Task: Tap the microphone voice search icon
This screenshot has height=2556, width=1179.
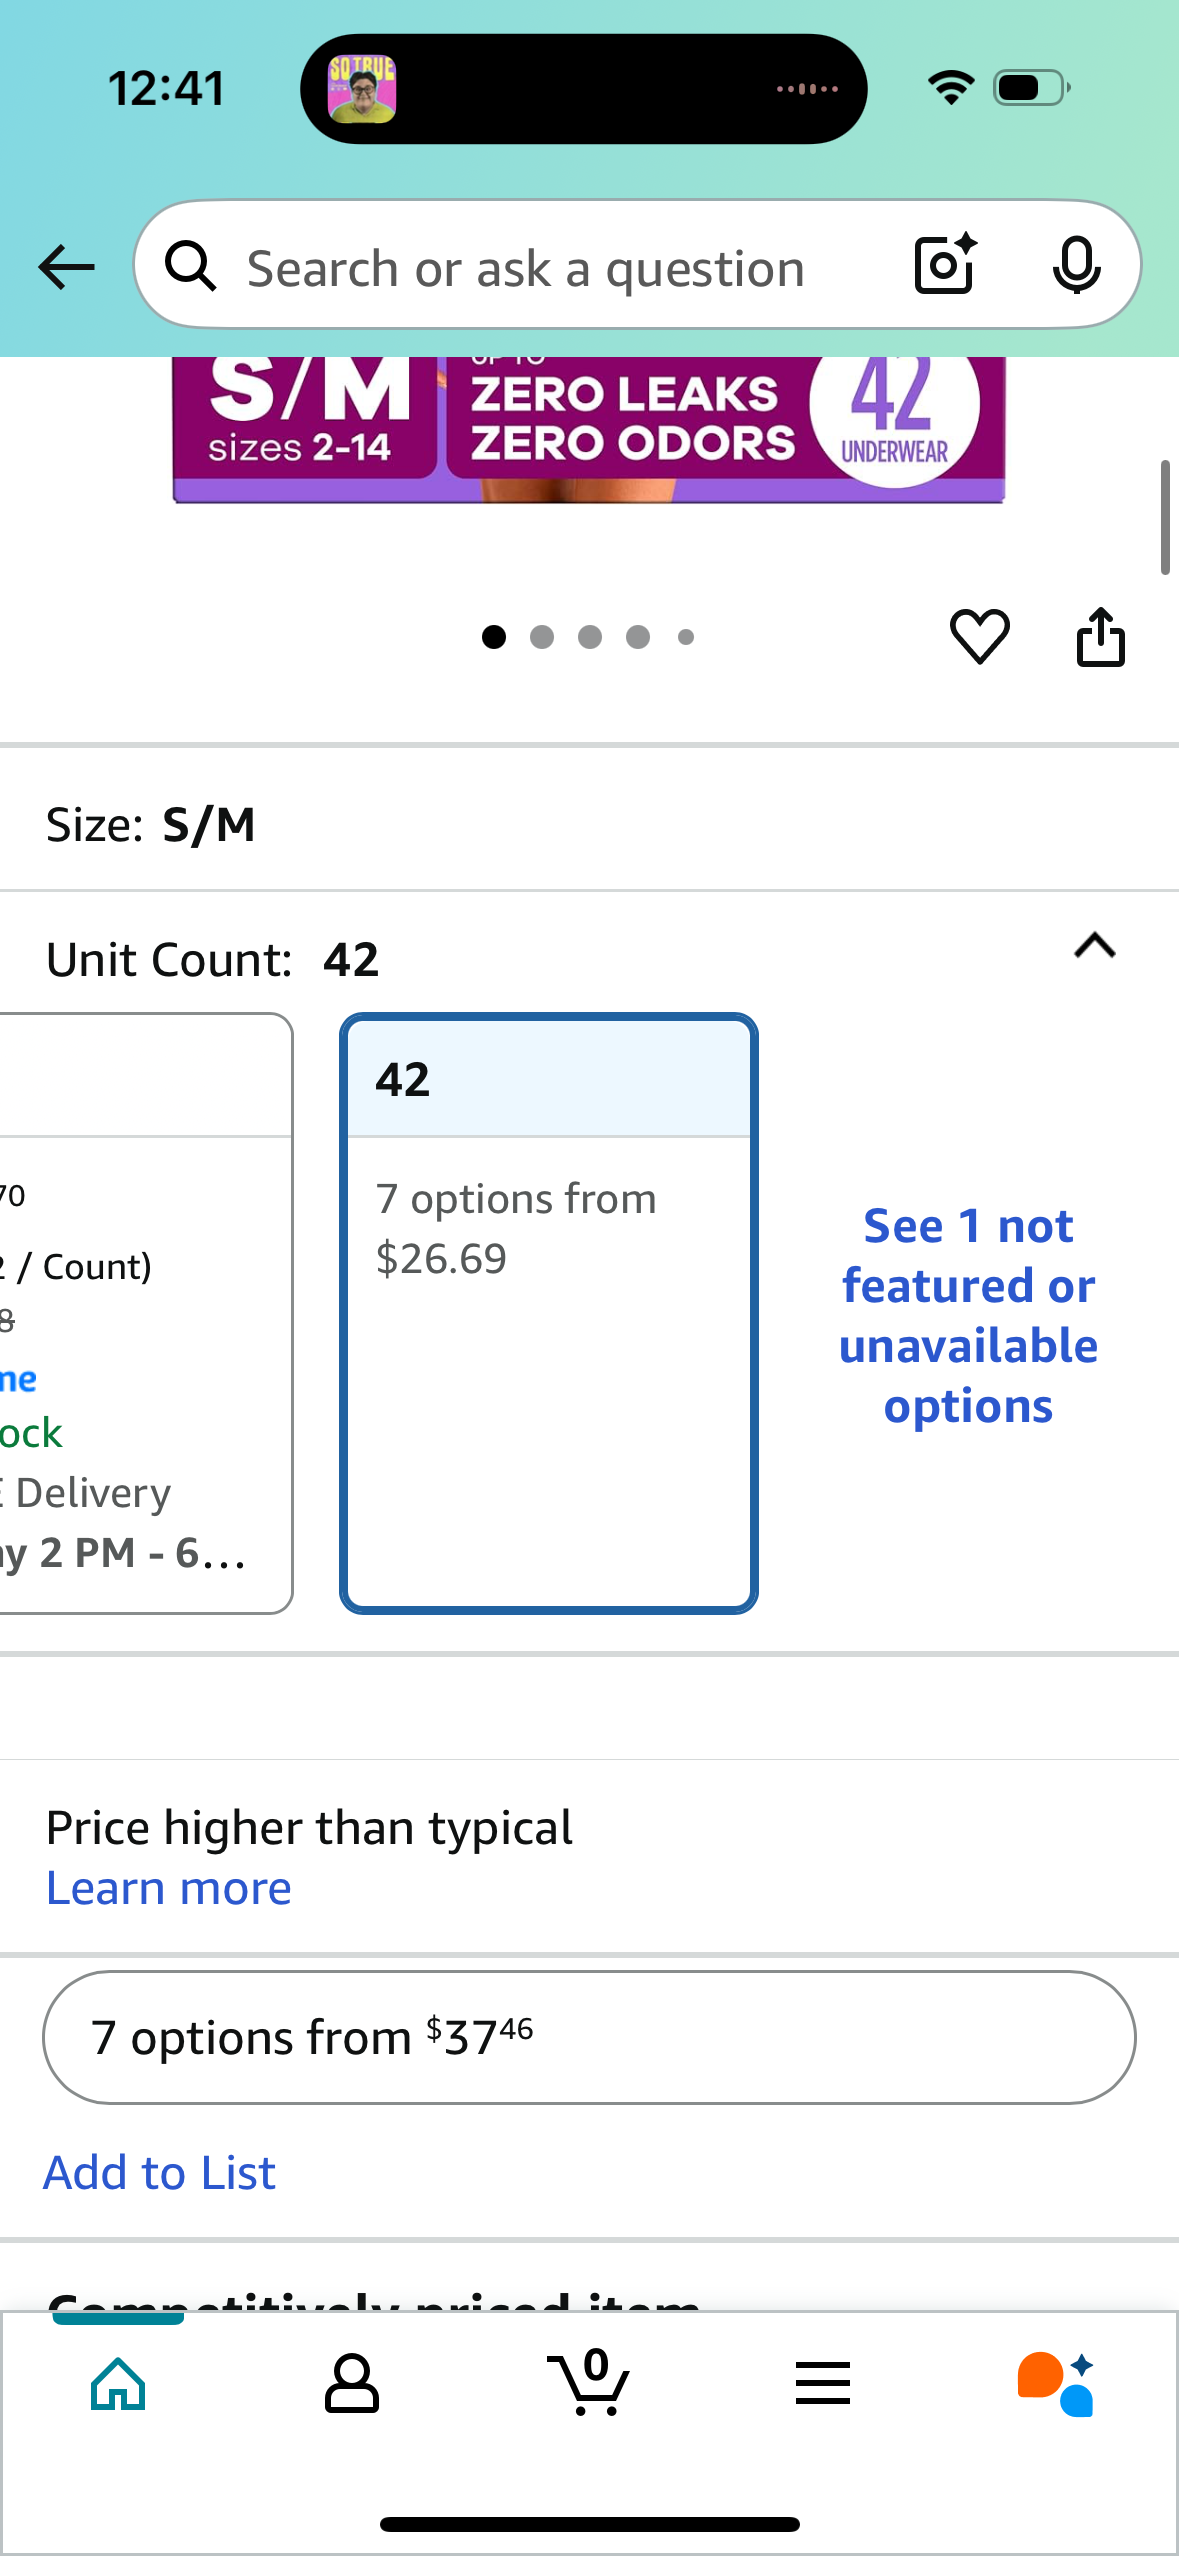Action: (x=1076, y=266)
